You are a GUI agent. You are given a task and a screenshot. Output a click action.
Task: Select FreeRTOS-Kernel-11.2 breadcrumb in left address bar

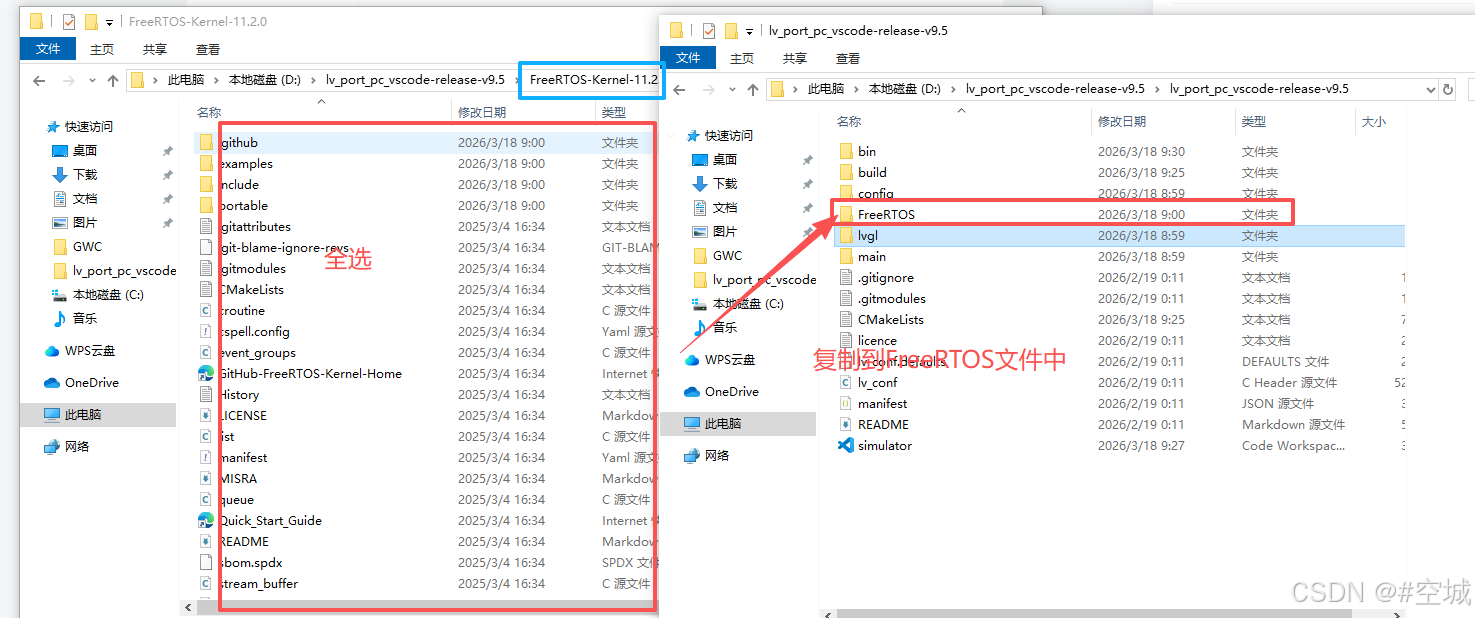(594, 80)
